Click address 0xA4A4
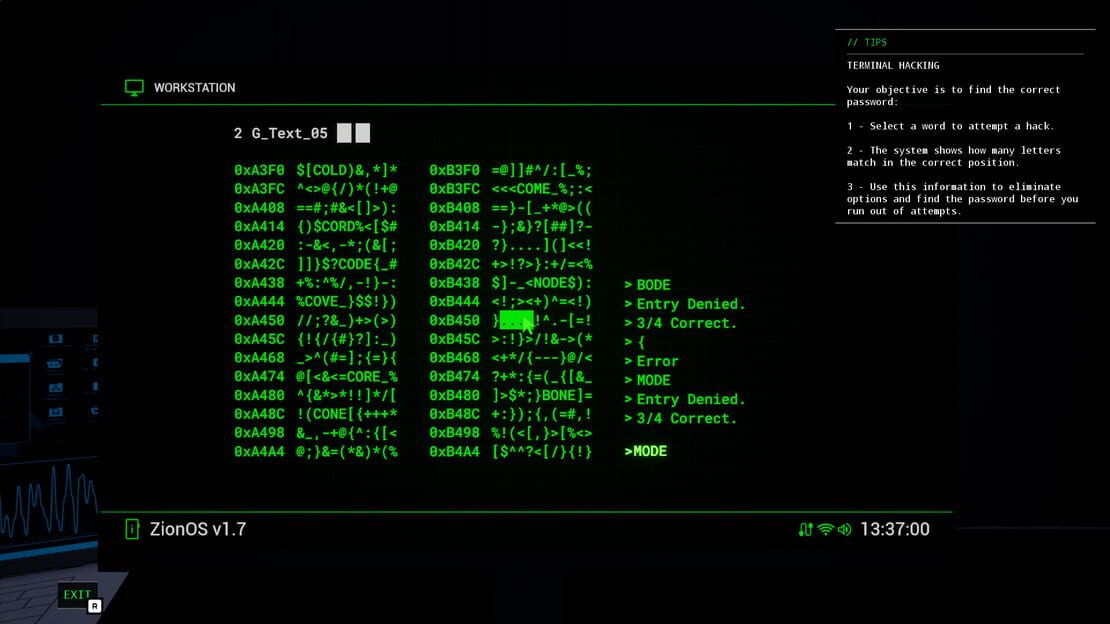Viewport: 1110px width, 624px height. click(x=259, y=452)
